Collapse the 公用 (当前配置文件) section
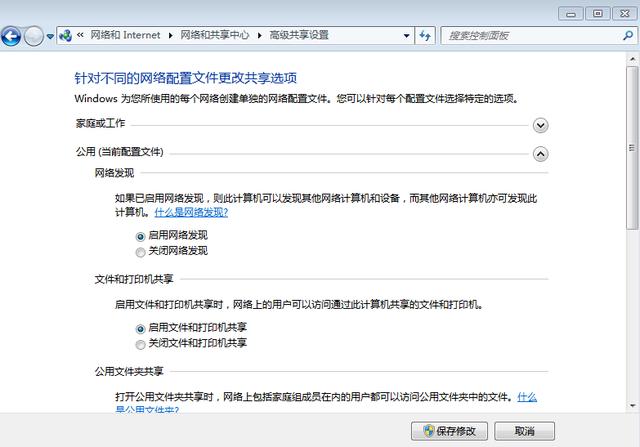Image resolution: width=640 pixels, height=447 pixels. 540,154
